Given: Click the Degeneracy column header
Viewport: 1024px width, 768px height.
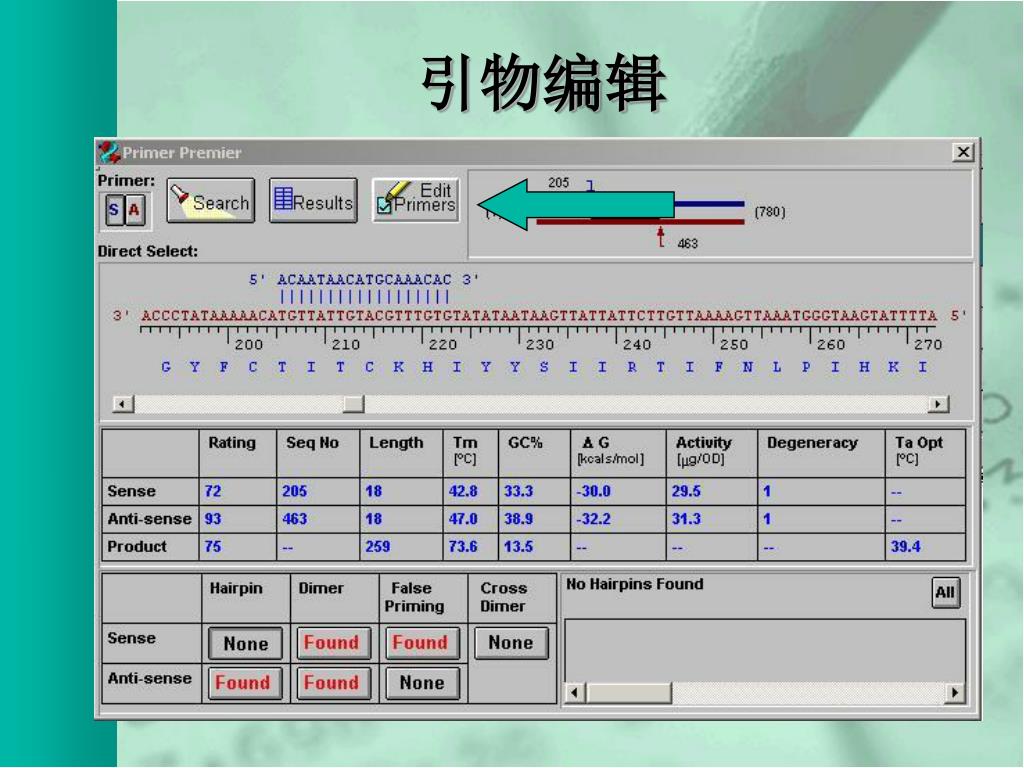Looking at the screenshot, I should coord(812,443).
